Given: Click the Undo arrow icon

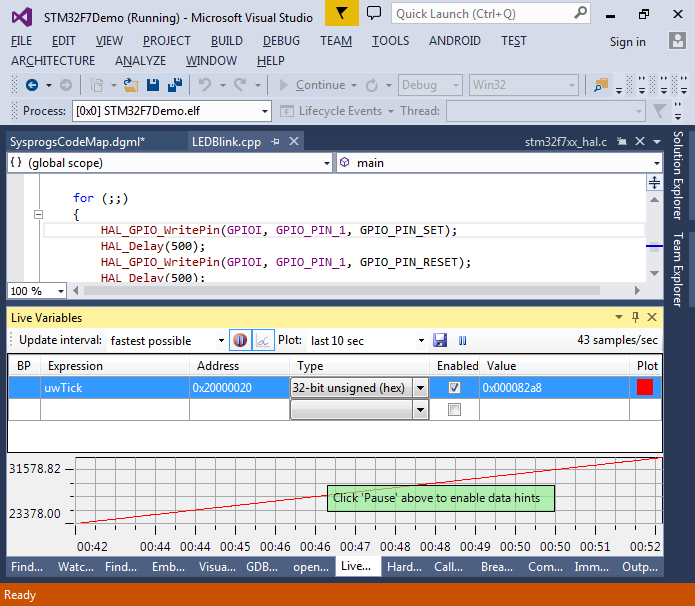Looking at the screenshot, I should 205,85.
